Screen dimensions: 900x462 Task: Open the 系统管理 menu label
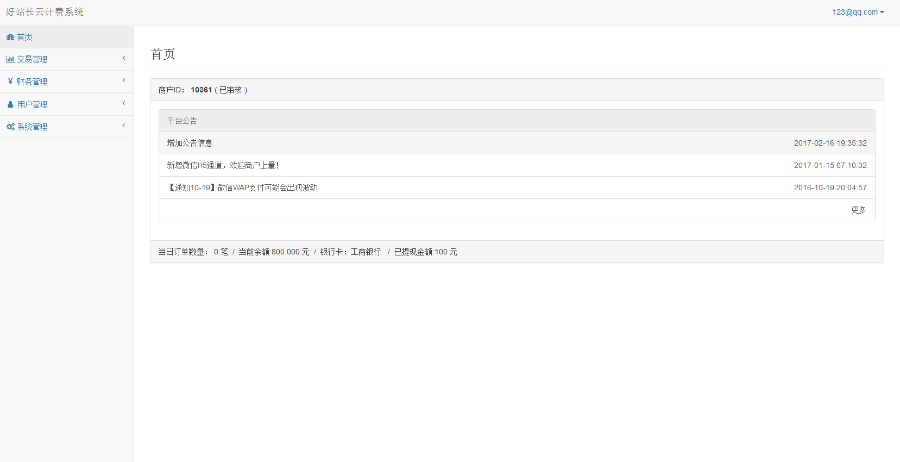point(32,127)
